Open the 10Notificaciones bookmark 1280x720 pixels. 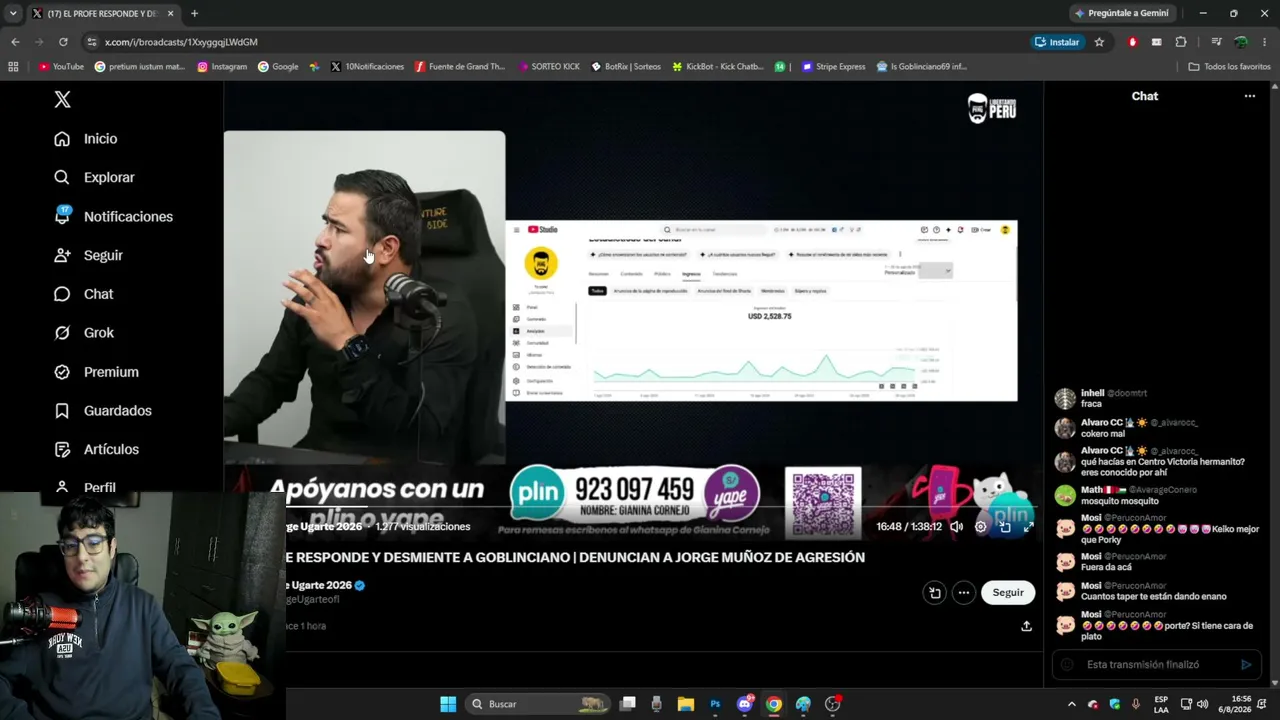pos(367,67)
